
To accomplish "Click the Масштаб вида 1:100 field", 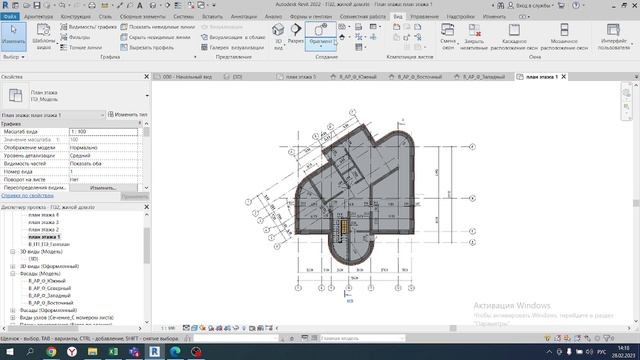I will click(103, 132).
